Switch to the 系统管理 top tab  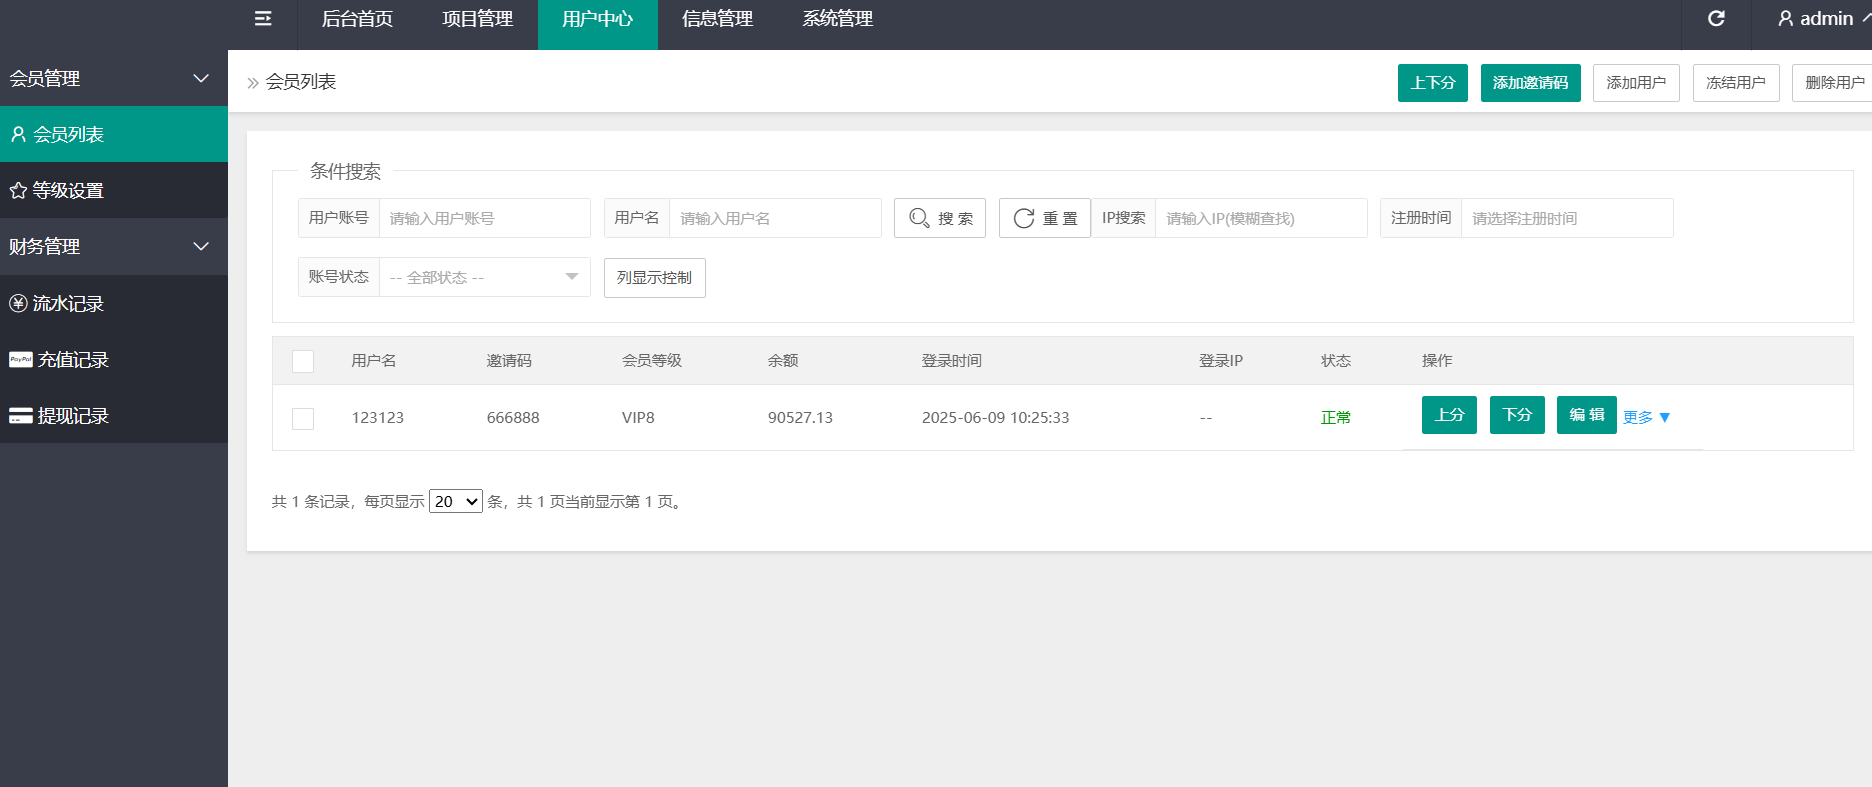click(838, 19)
